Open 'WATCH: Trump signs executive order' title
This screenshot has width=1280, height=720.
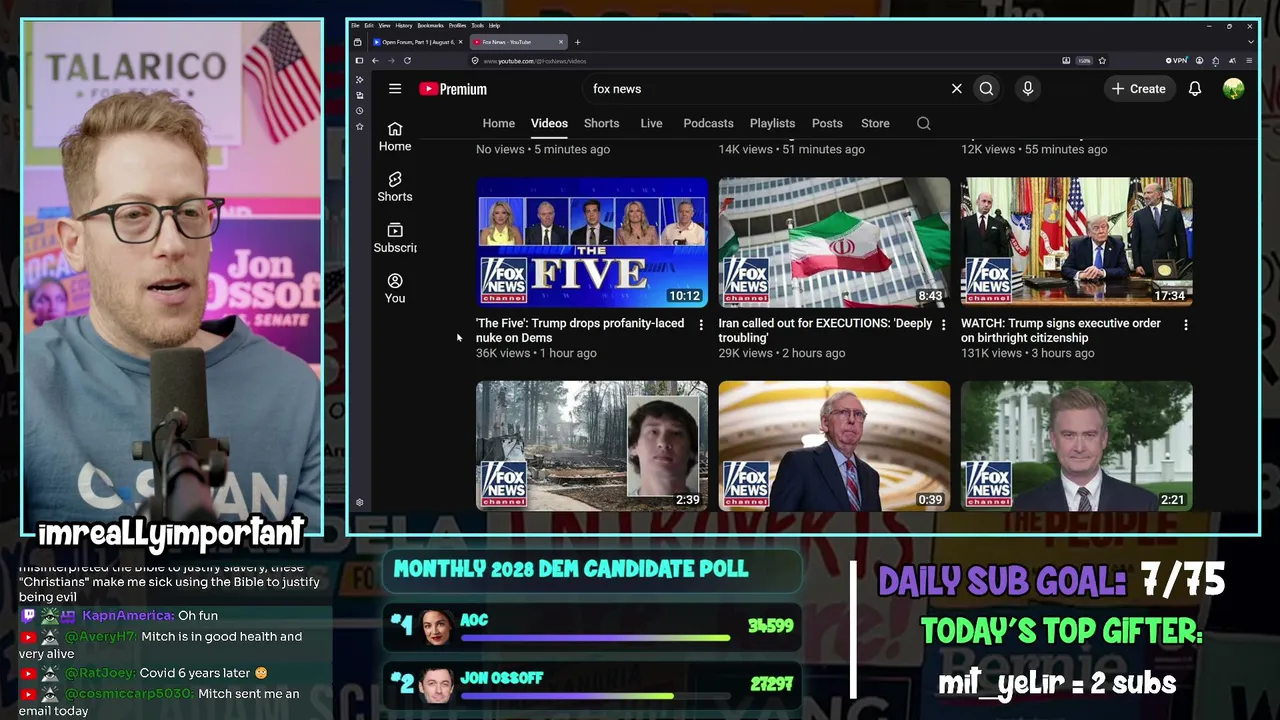tap(1061, 331)
